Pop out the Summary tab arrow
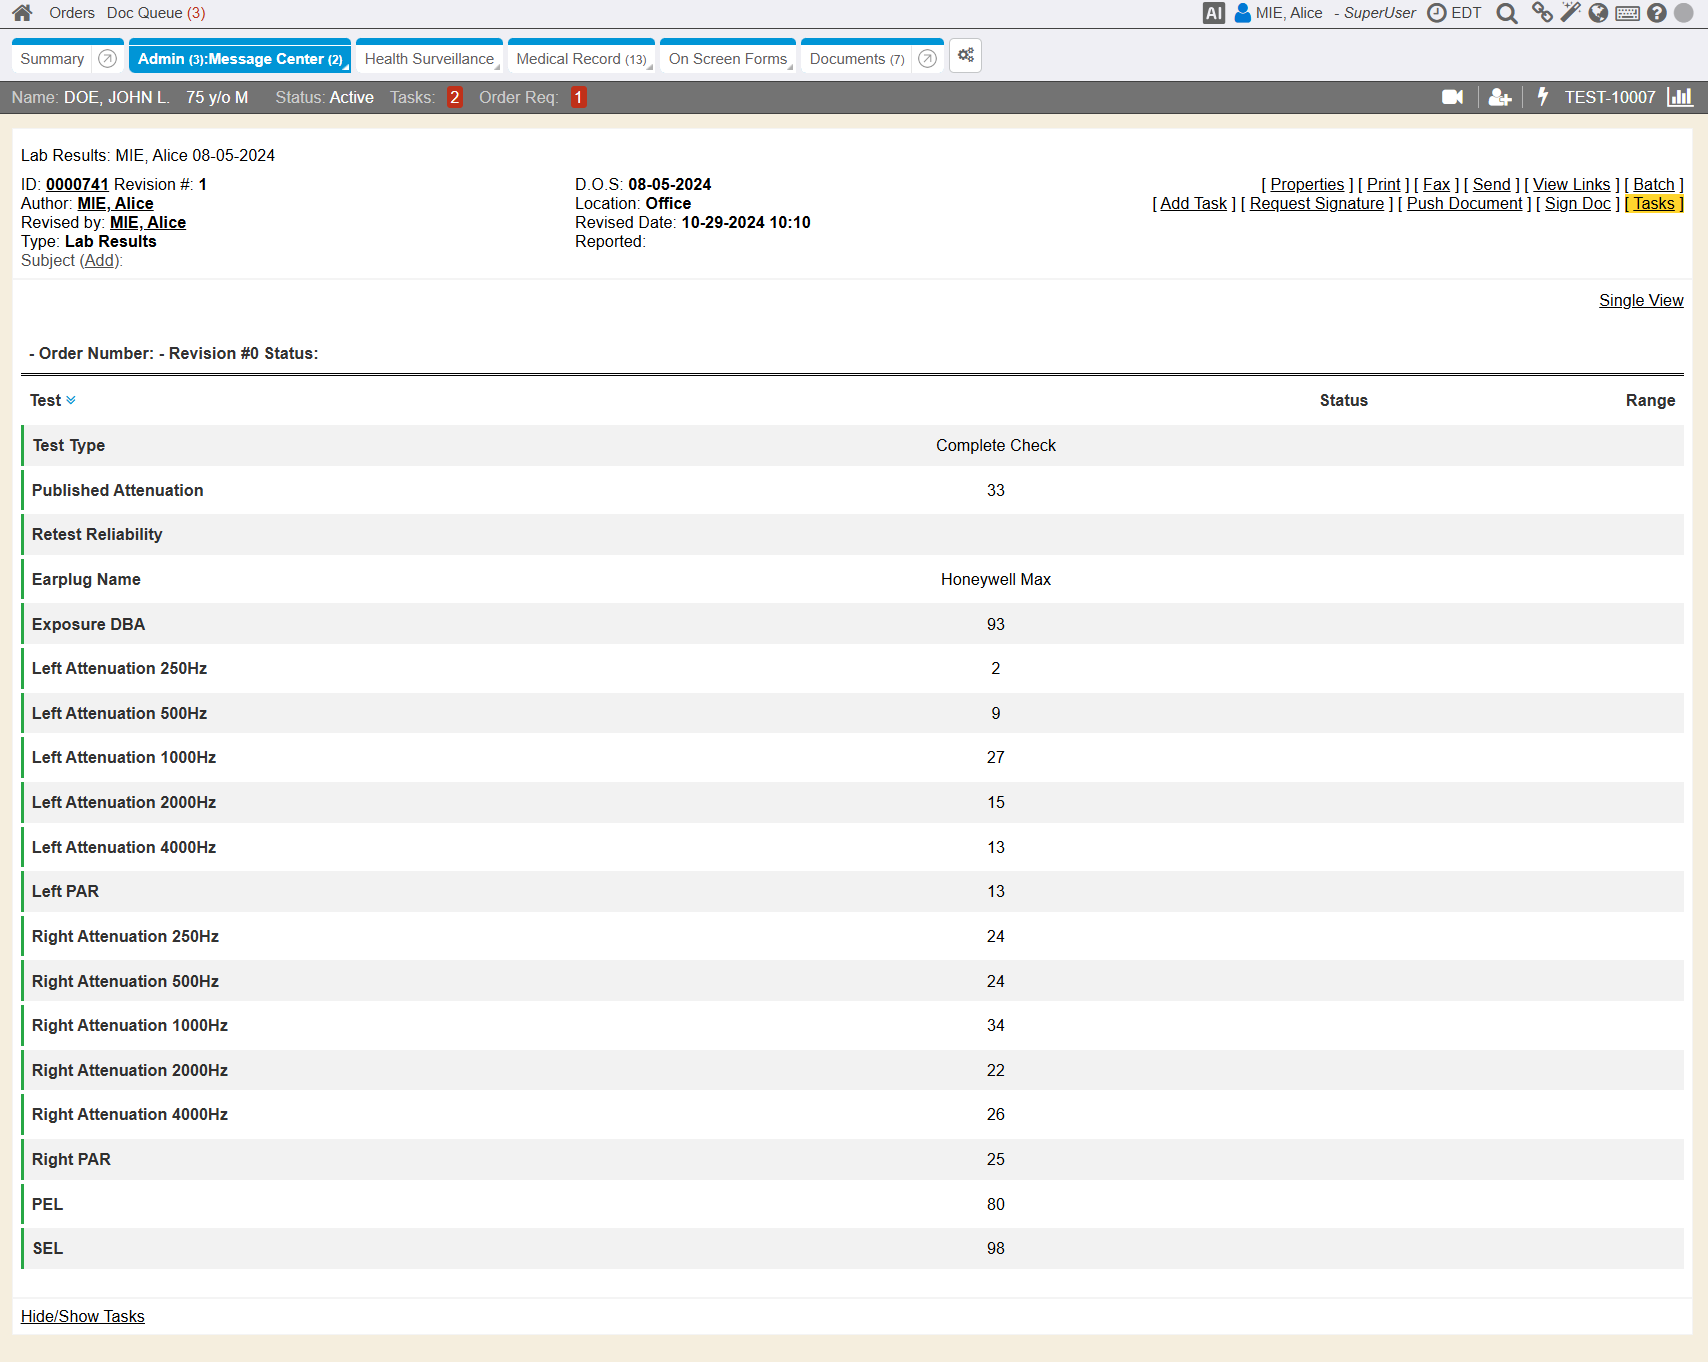Image resolution: width=1708 pixels, height=1362 pixels. [108, 59]
